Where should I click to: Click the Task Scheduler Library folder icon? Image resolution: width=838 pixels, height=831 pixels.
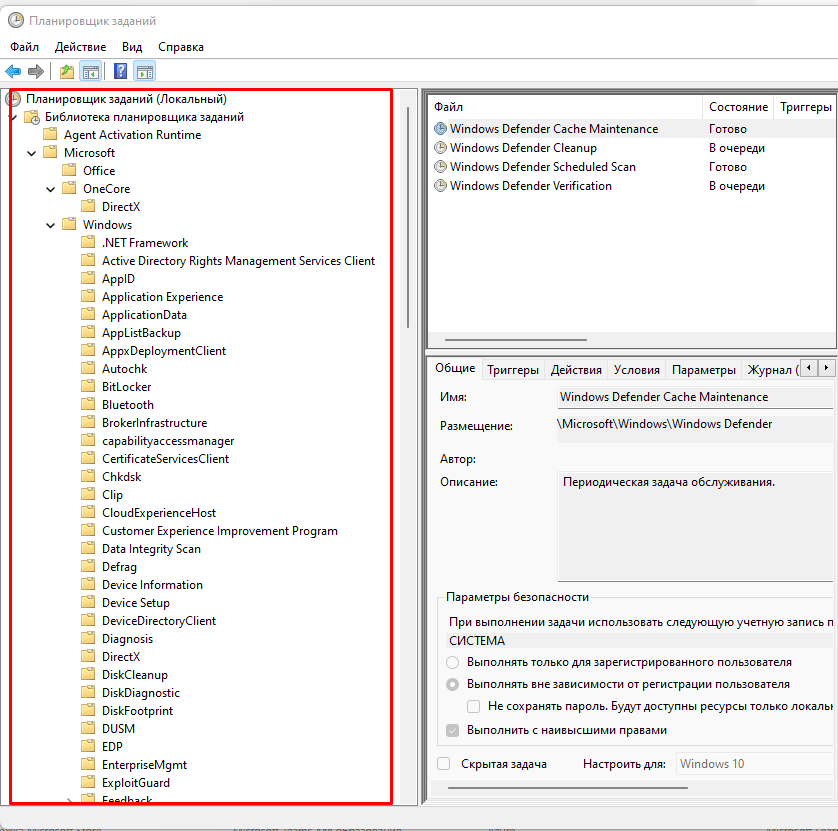32,117
